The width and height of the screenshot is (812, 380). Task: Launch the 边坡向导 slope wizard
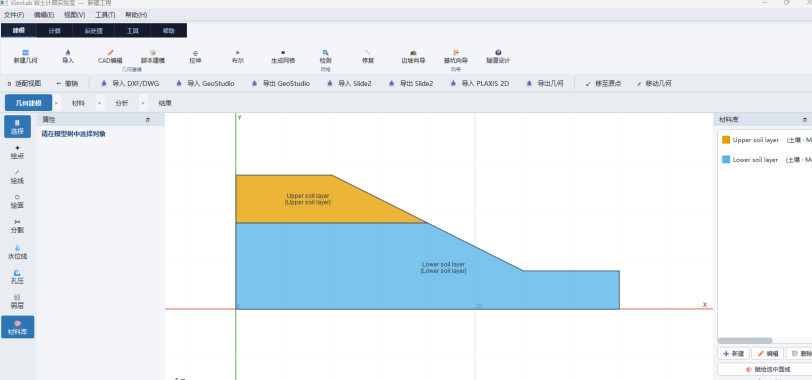(x=413, y=56)
